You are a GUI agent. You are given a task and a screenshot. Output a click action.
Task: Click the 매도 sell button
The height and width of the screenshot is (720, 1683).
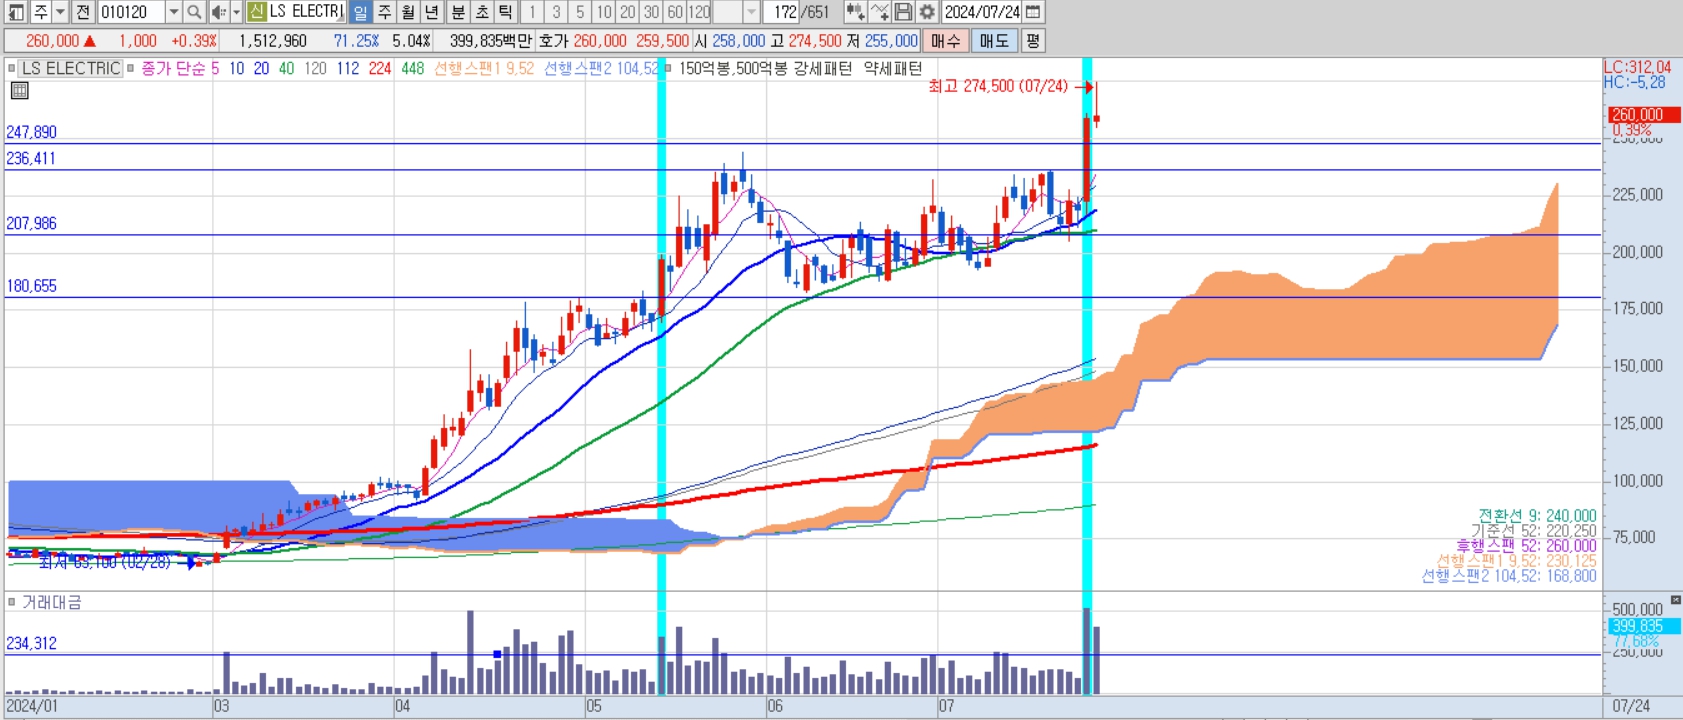tap(994, 41)
